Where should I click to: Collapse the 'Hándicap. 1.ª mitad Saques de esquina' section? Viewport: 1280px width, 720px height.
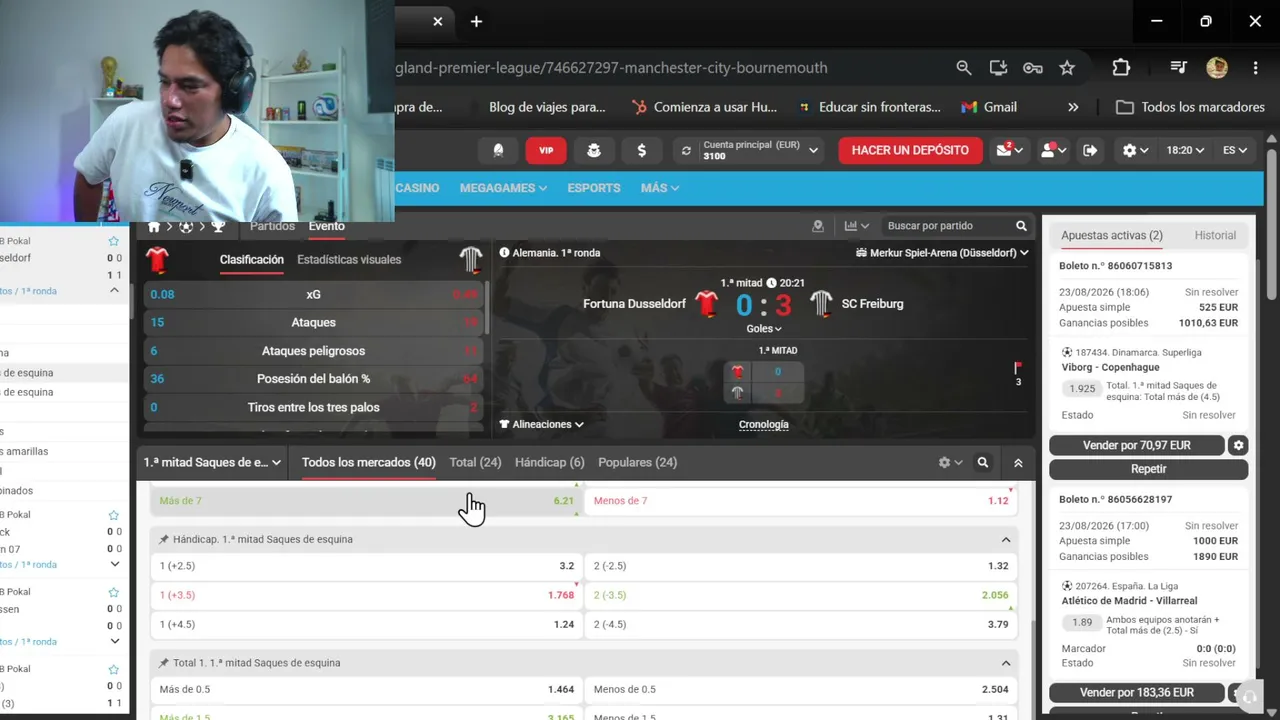click(1006, 540)
